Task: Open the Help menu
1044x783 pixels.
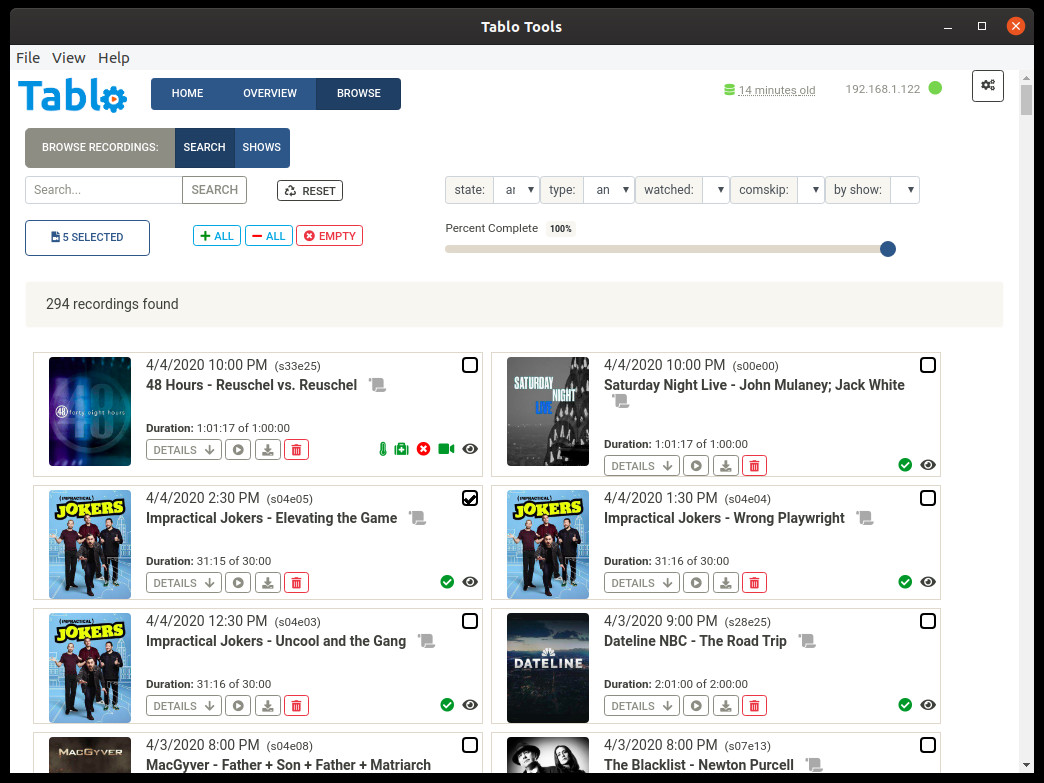Action: click(114, 58)
